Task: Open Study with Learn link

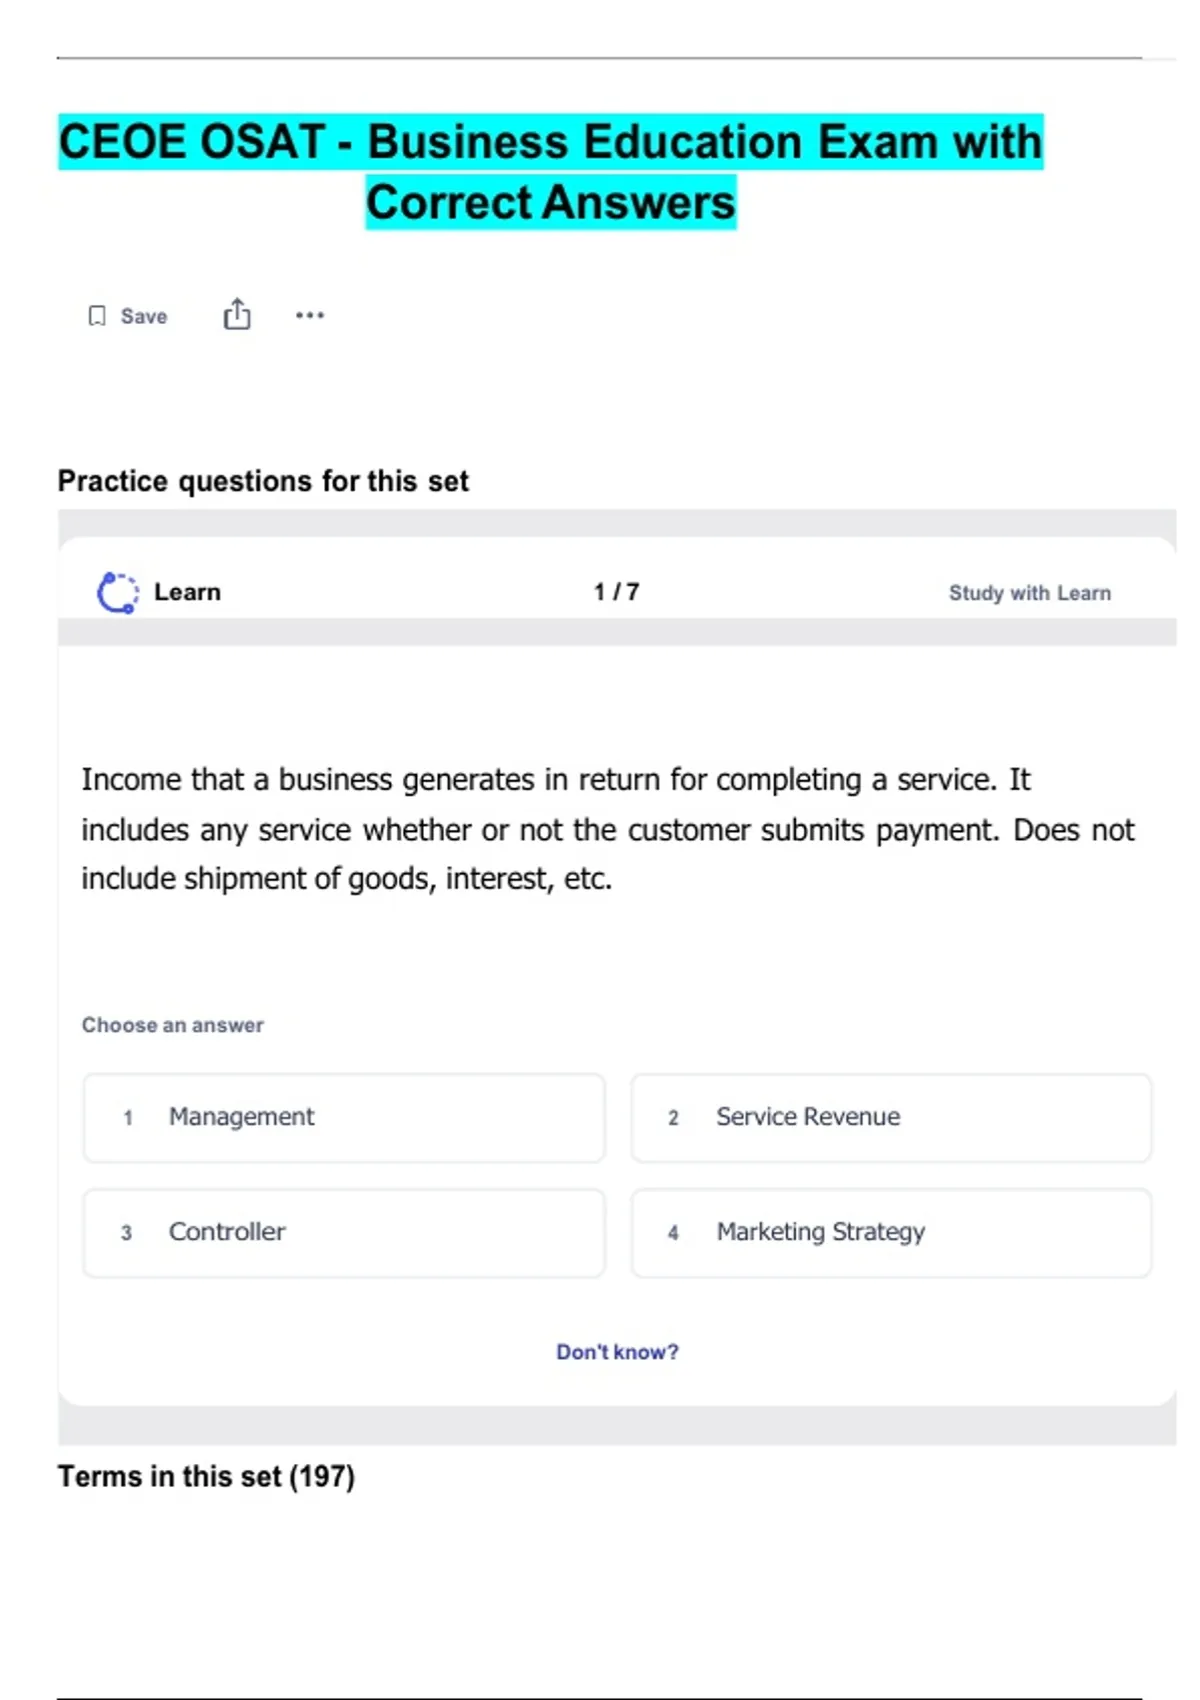Action: (1030, 593)
